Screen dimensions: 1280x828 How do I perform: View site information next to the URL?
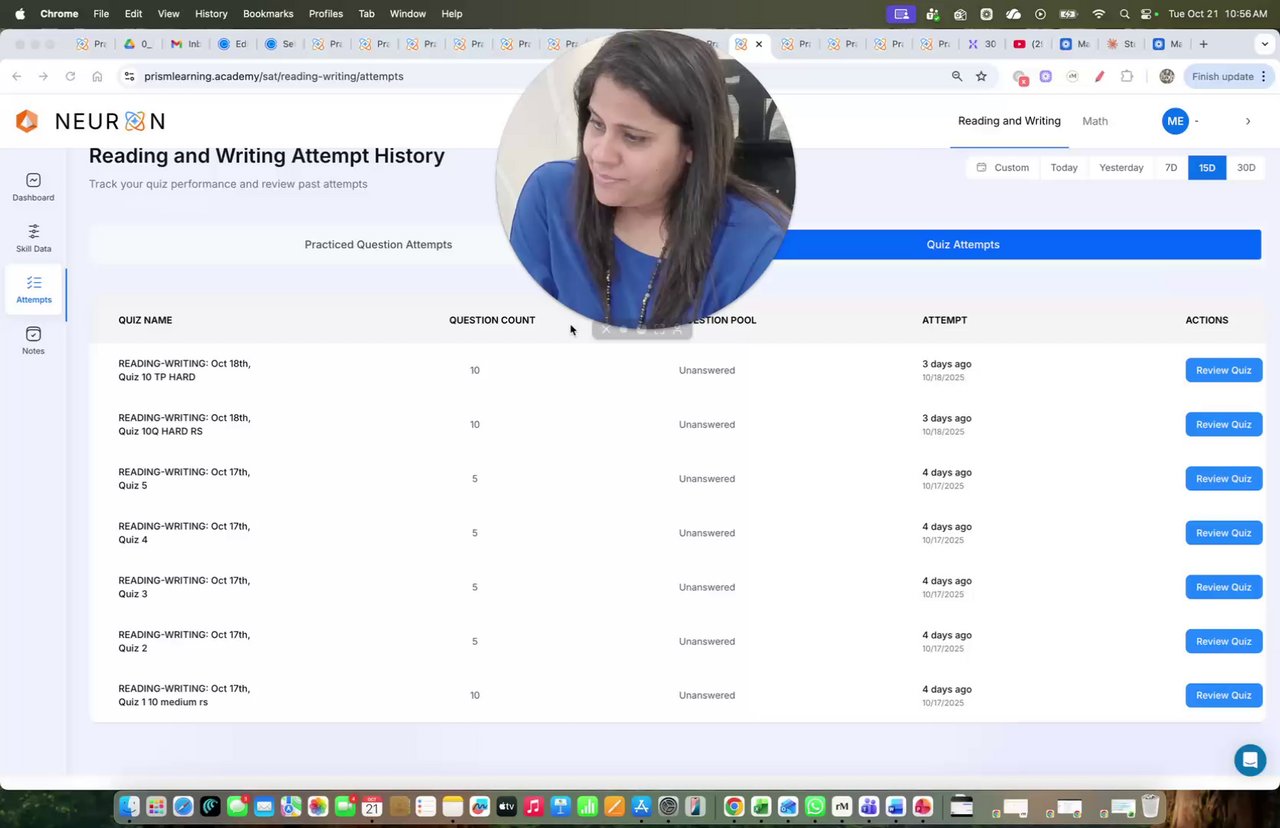click(129, 76)
